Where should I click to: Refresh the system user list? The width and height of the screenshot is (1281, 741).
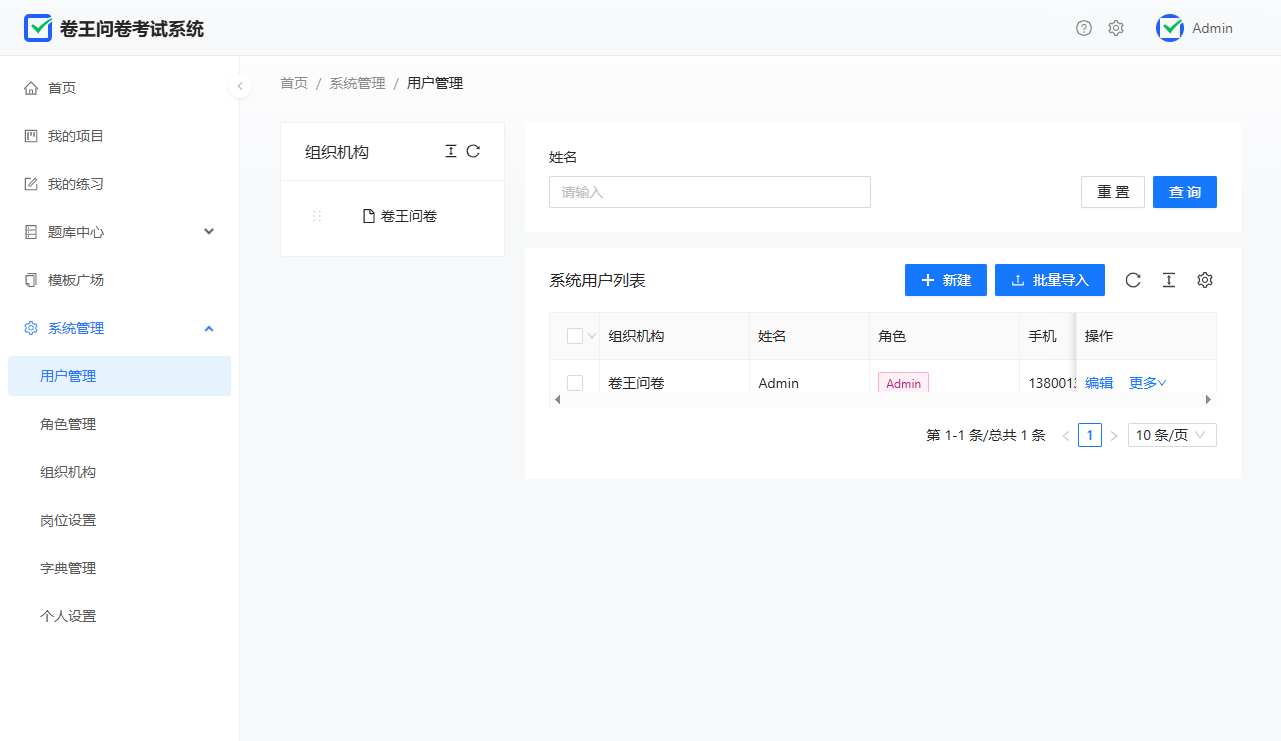1133,280
